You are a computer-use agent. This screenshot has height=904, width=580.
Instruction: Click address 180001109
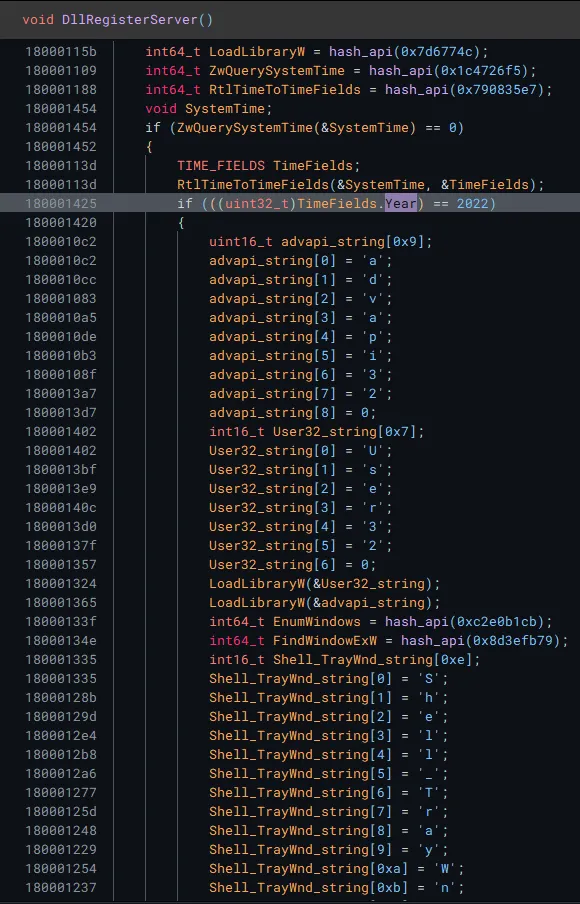point(61,71)
